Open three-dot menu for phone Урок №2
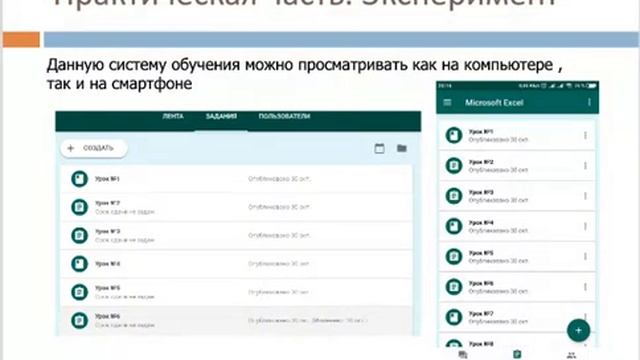The image size is (640, 360). (585, 166)
